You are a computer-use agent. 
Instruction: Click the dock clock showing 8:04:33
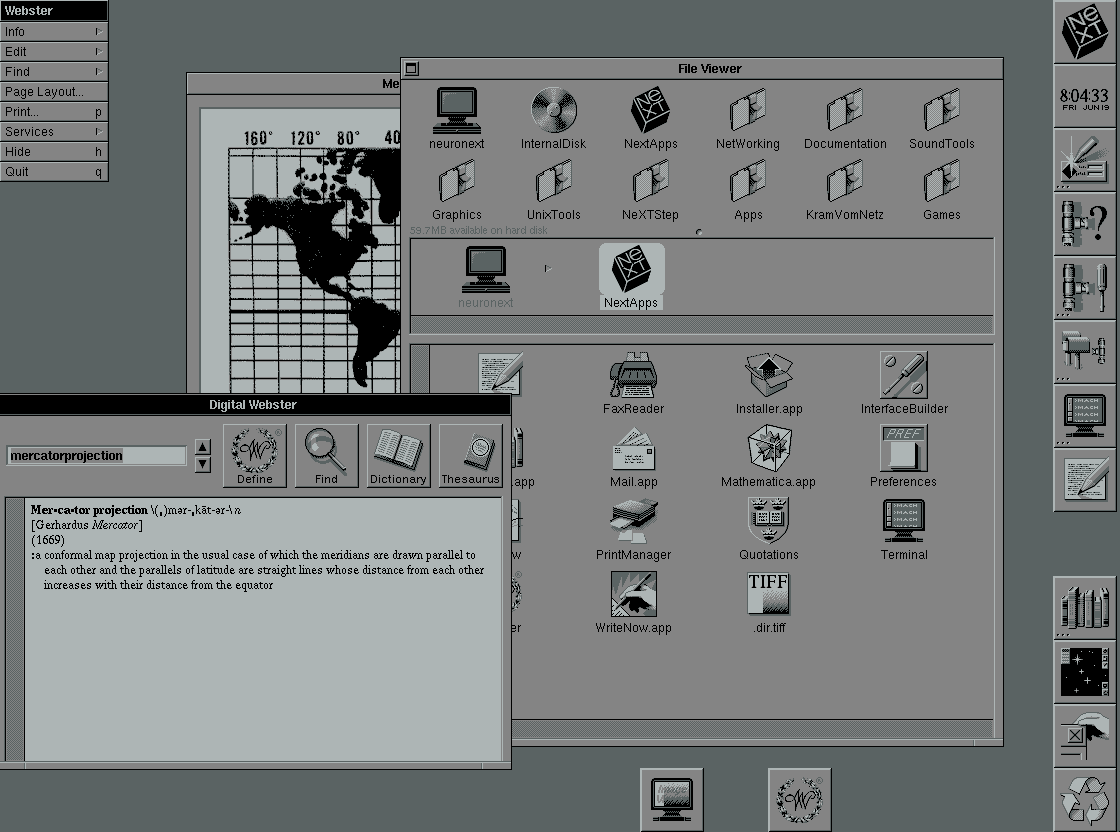click(1084, 98)
